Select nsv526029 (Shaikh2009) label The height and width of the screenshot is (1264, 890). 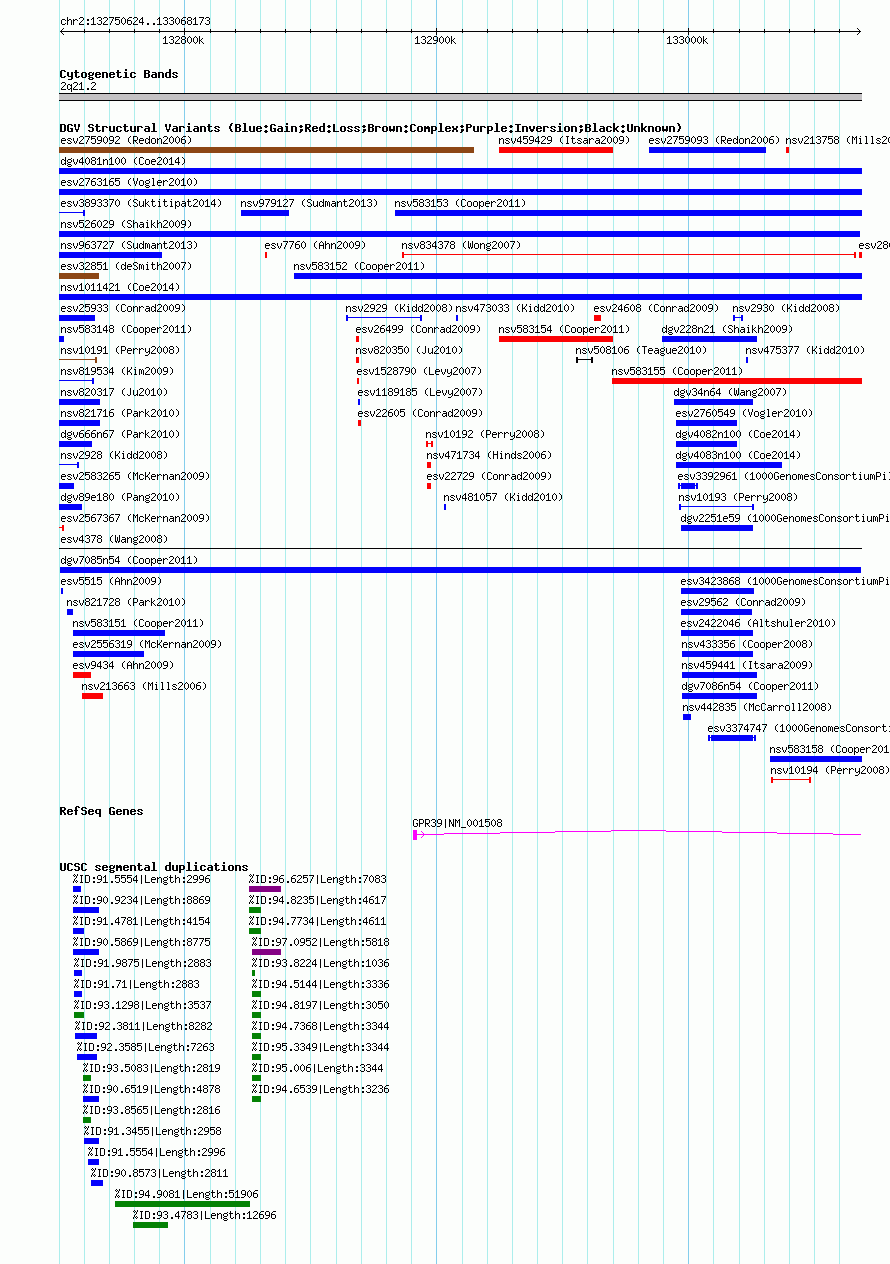coord(125,224)
